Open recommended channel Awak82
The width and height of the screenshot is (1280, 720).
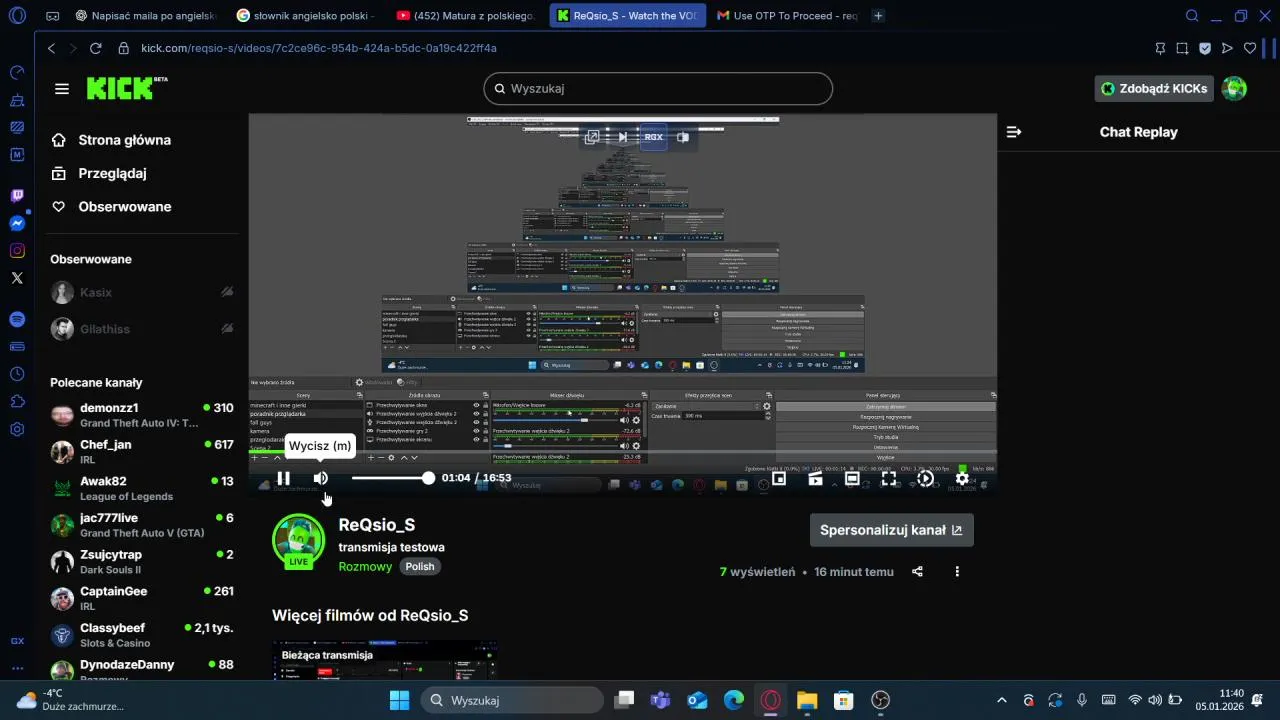click(142, 488)
